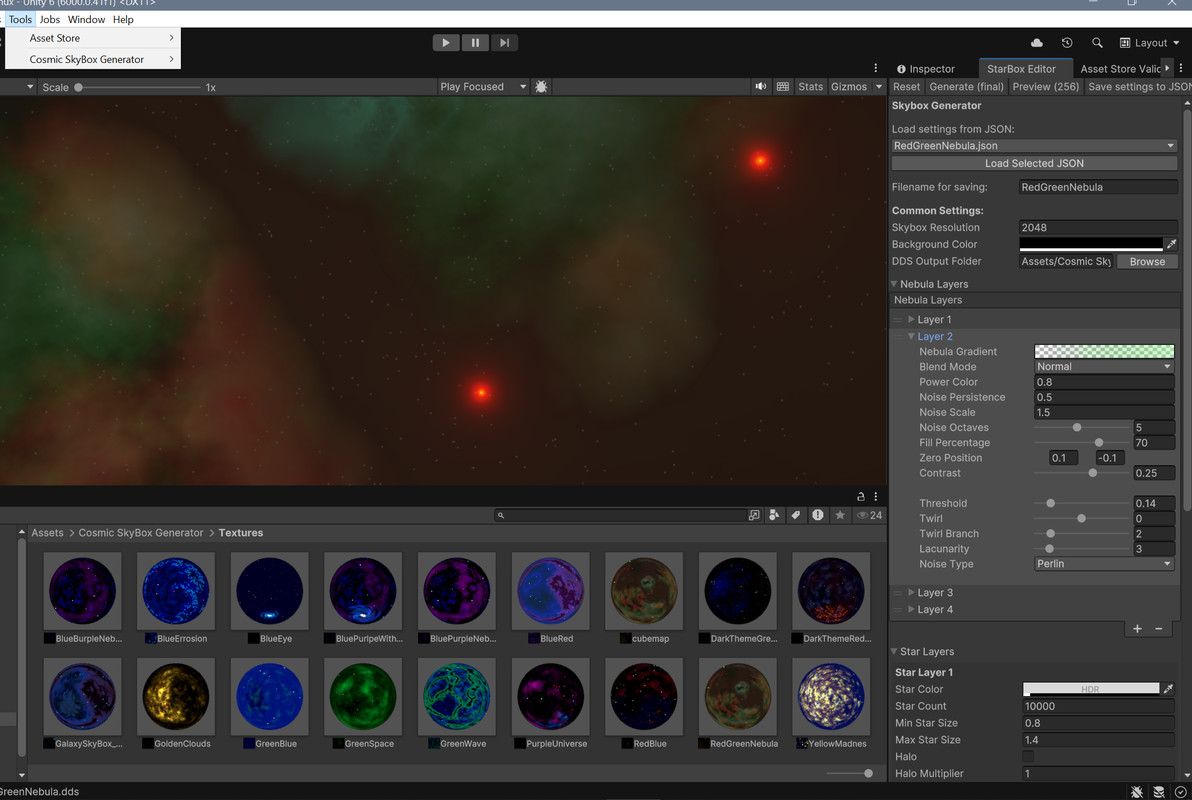Open the Game view three-dot options menu
The image size is (1192, 800).
[x=876, y=68]
